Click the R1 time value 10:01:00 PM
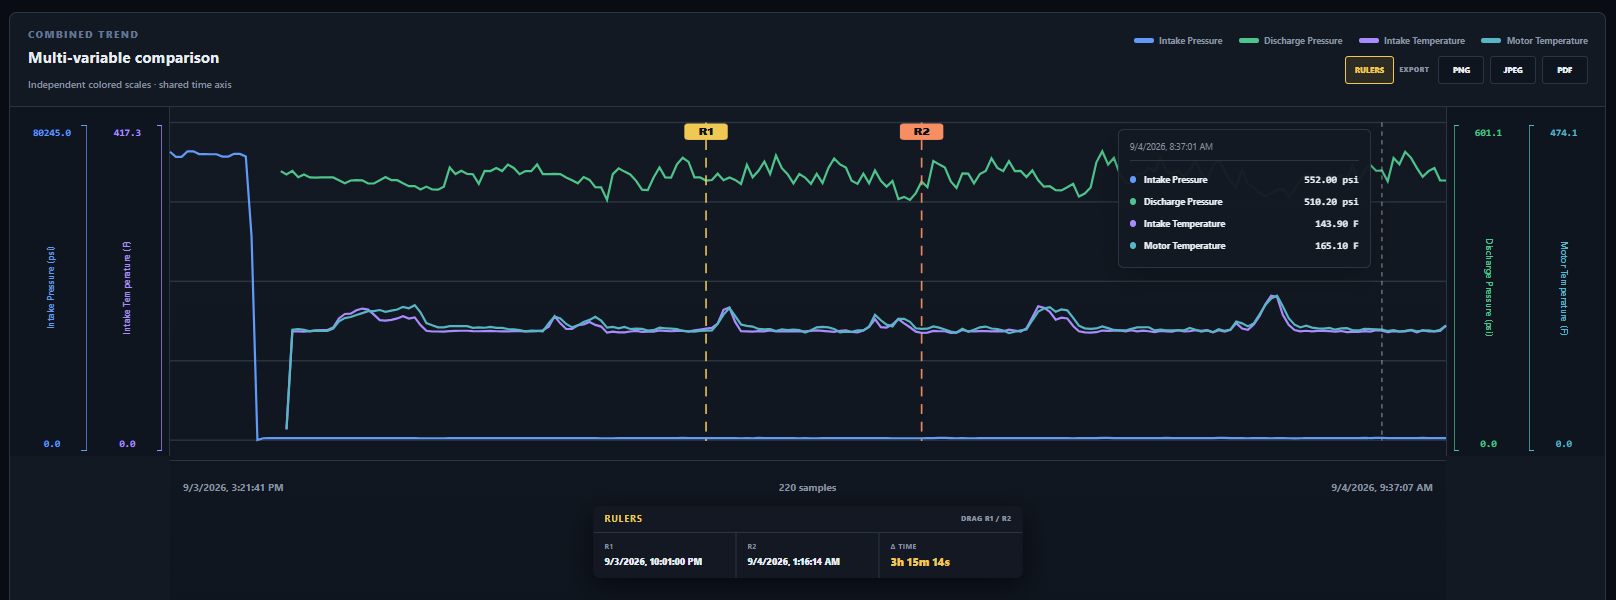The height and width of the screenshot is (600, 1616). click(x=653, y=562)
